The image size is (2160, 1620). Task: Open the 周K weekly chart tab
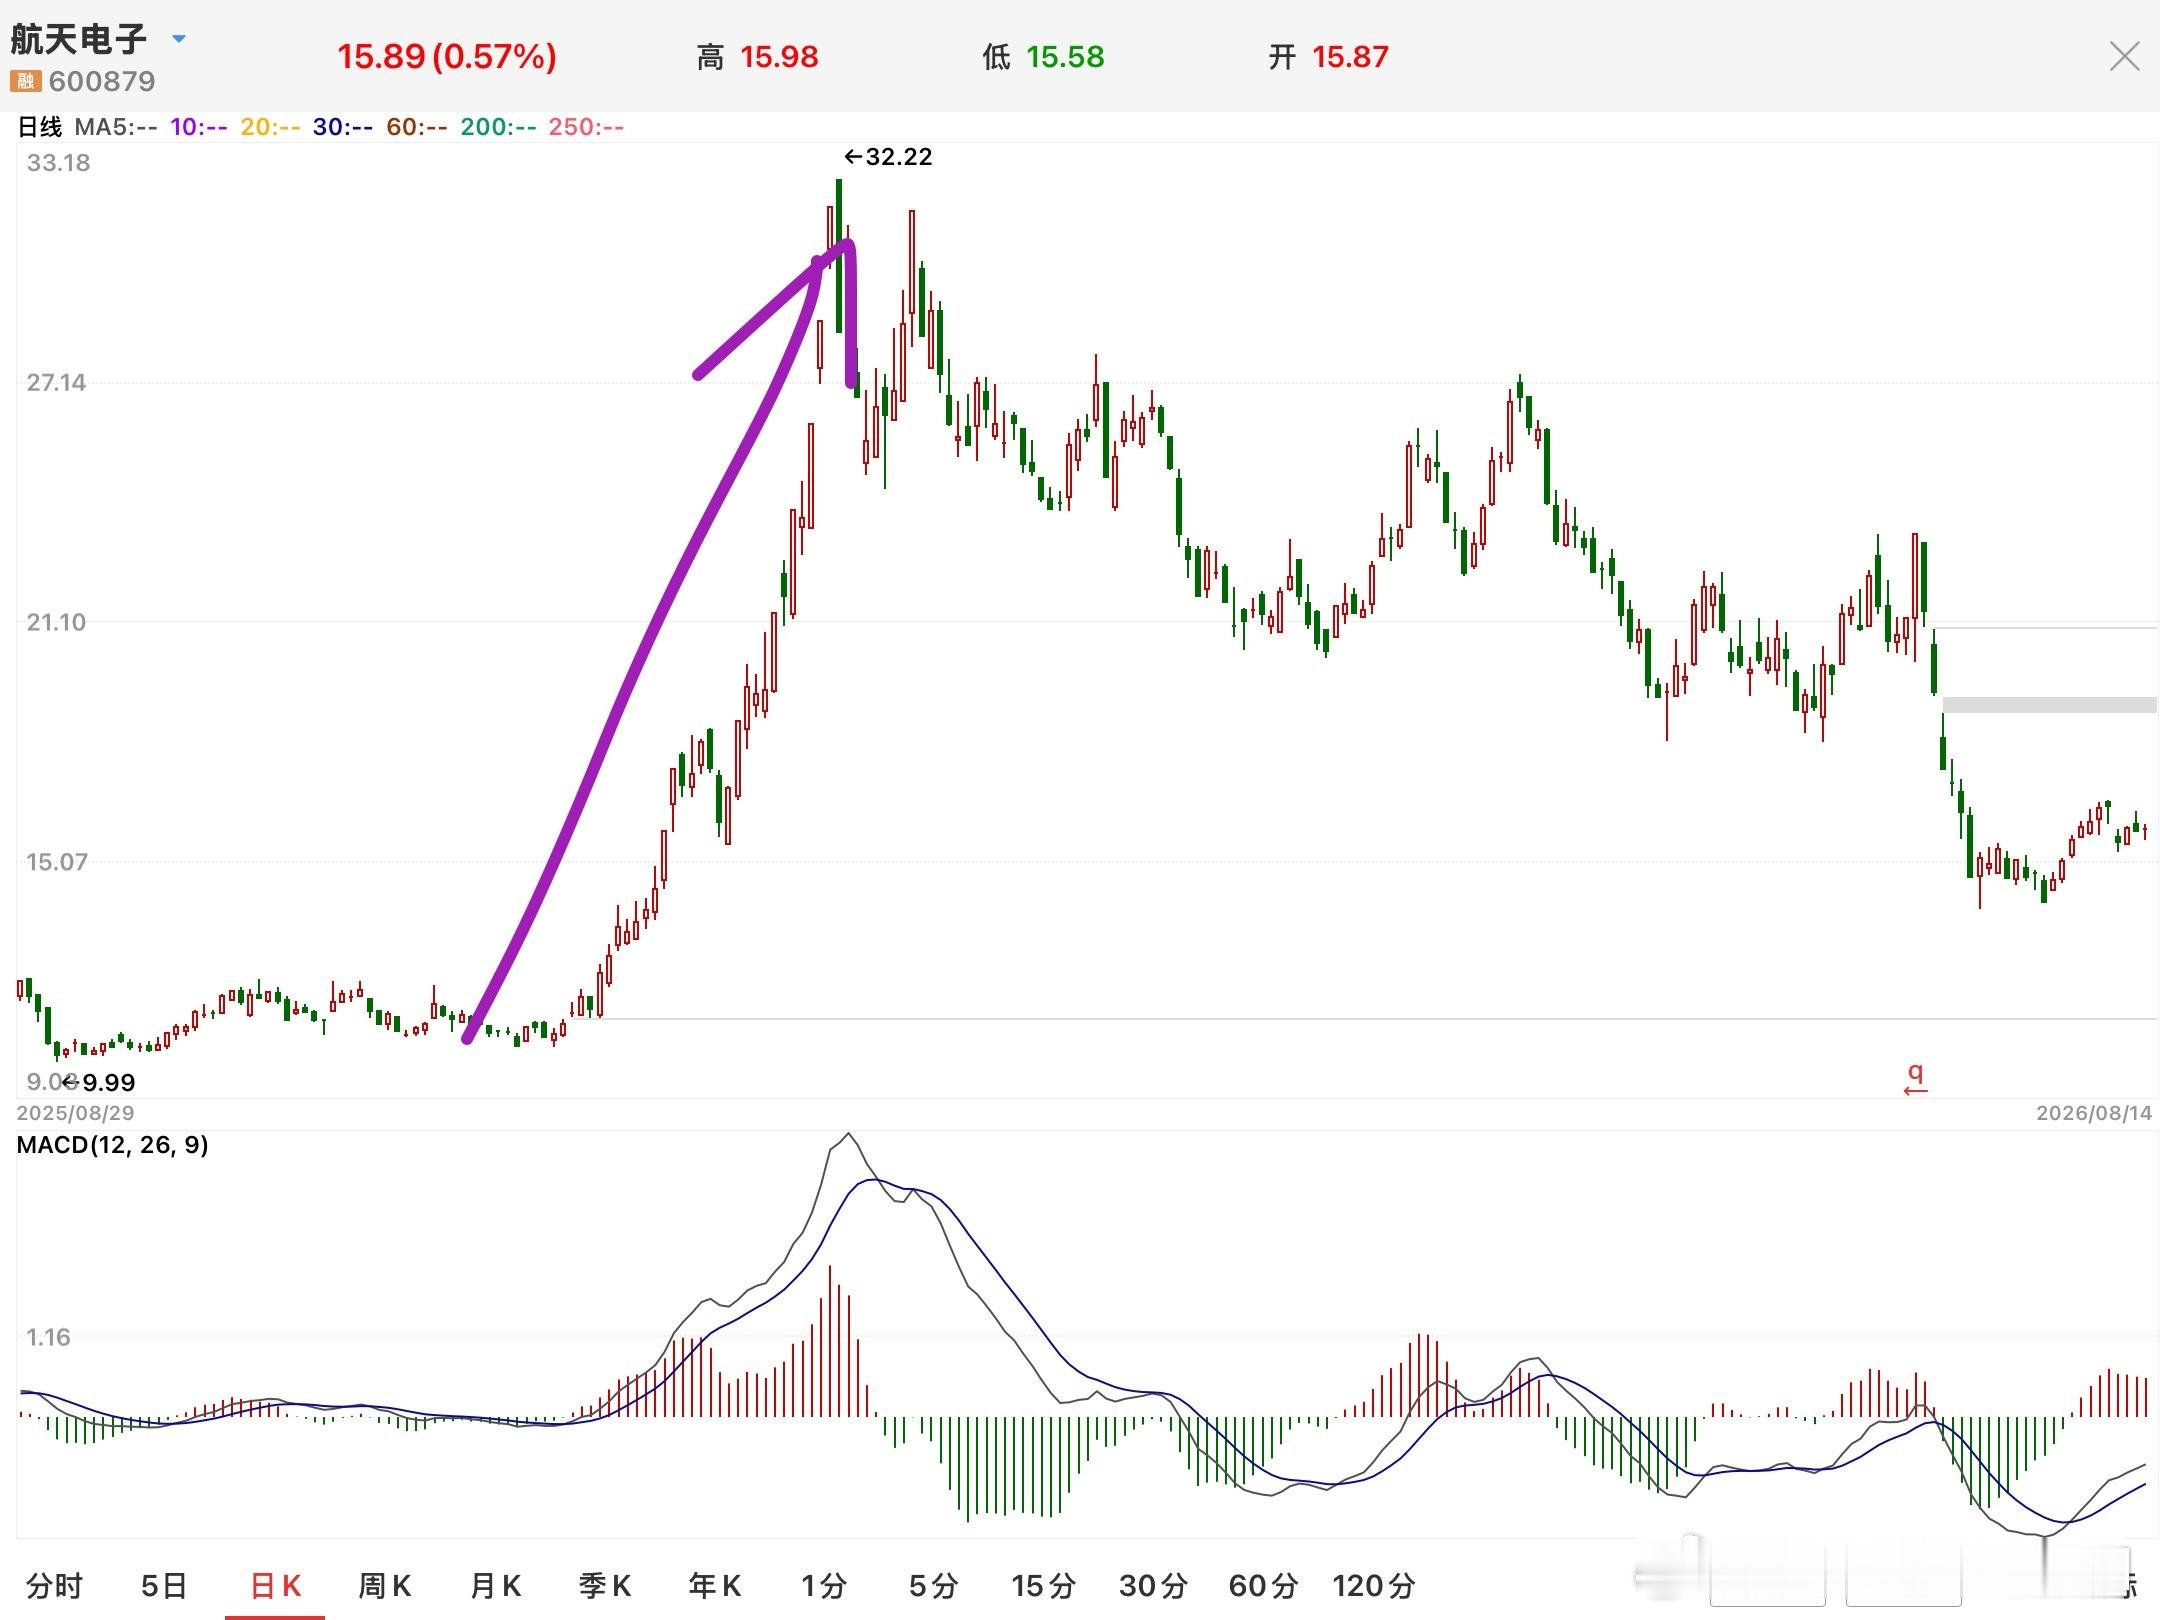click(385, 1585)
